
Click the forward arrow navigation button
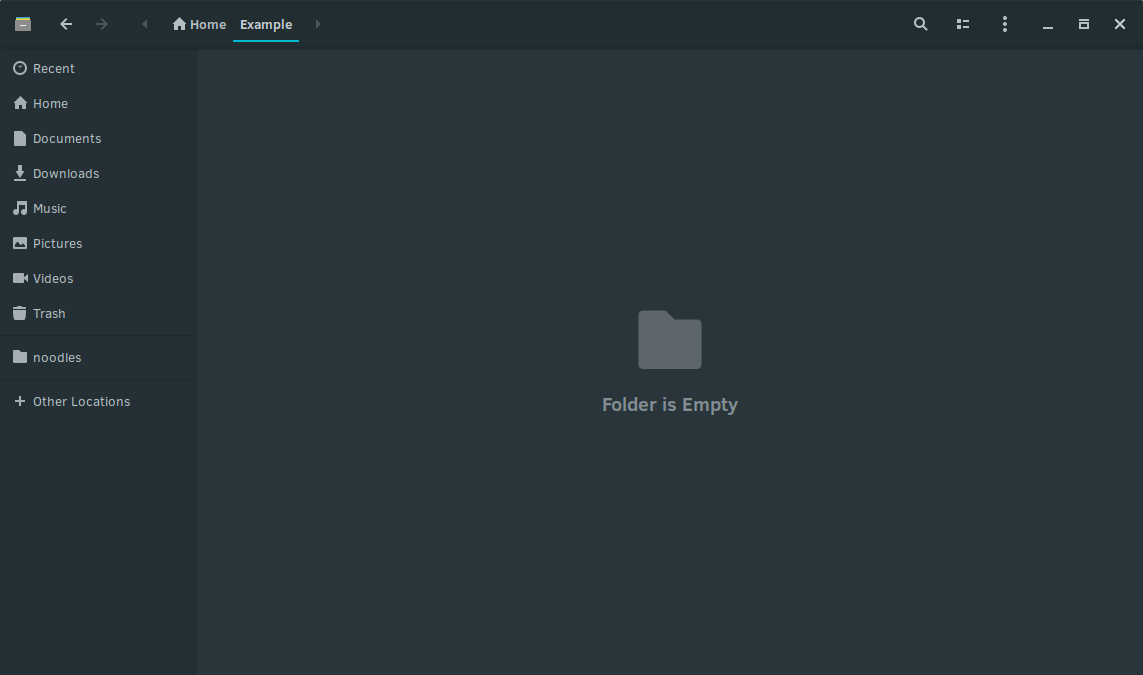[x=101, y=24]
